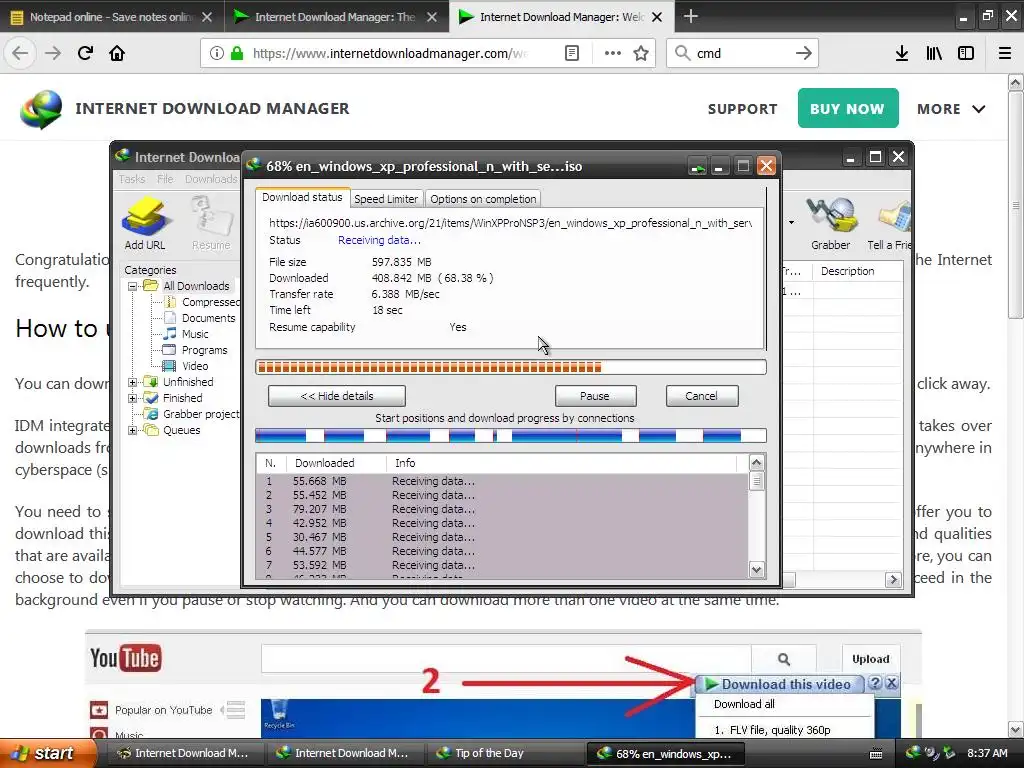Select connection row with 79.207 MB
1024x768 pixels.
click(x=502, y=509)
